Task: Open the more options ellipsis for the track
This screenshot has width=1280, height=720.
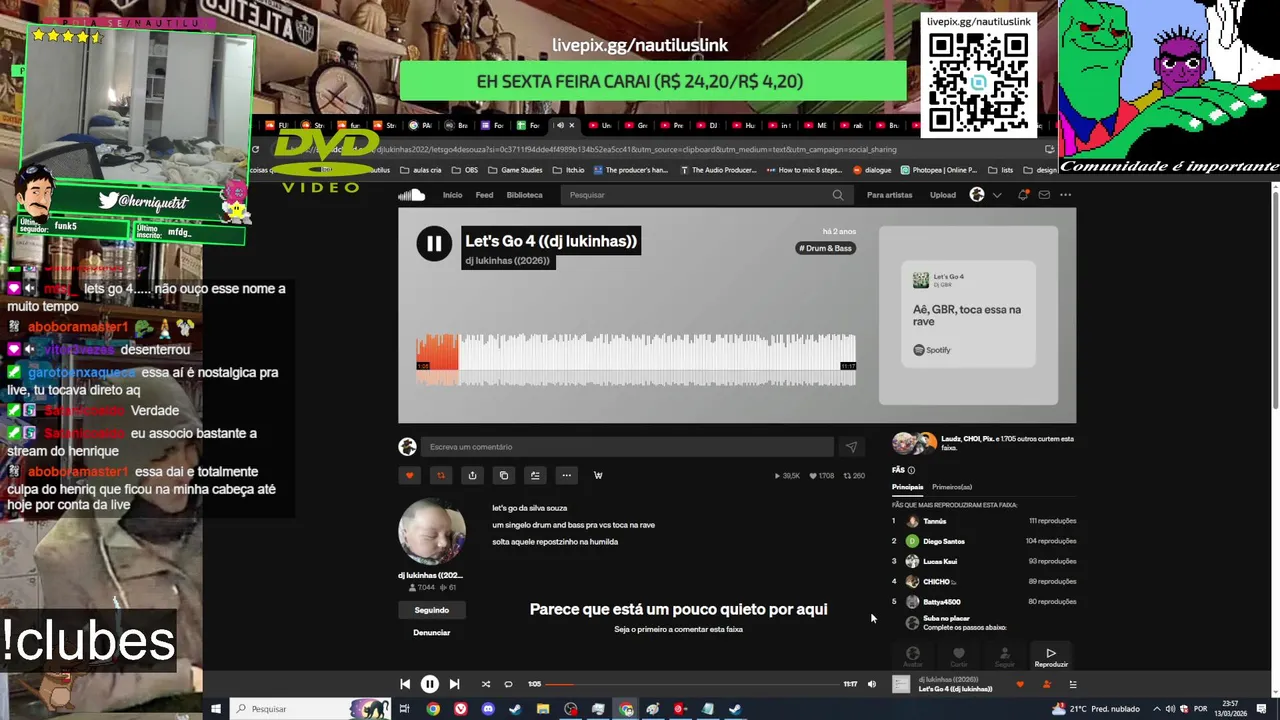Action: [x=566, y=475]
